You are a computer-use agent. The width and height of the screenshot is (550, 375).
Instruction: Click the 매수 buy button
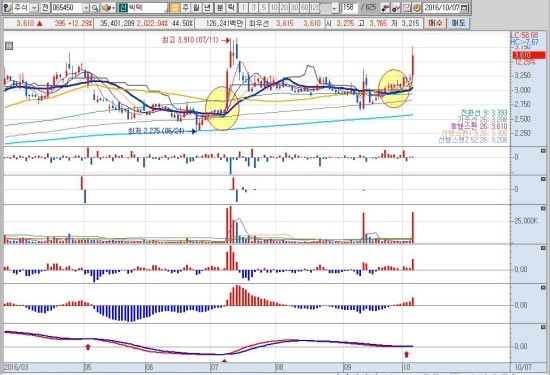pyautogui.click(x=435, y=23)
